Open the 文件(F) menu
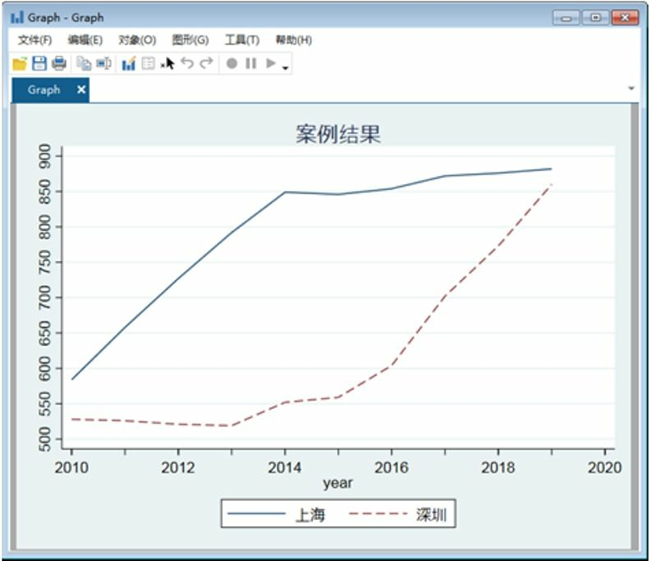Screen dimensions: 650x561 pyautogui.click(x=35, y=40)
